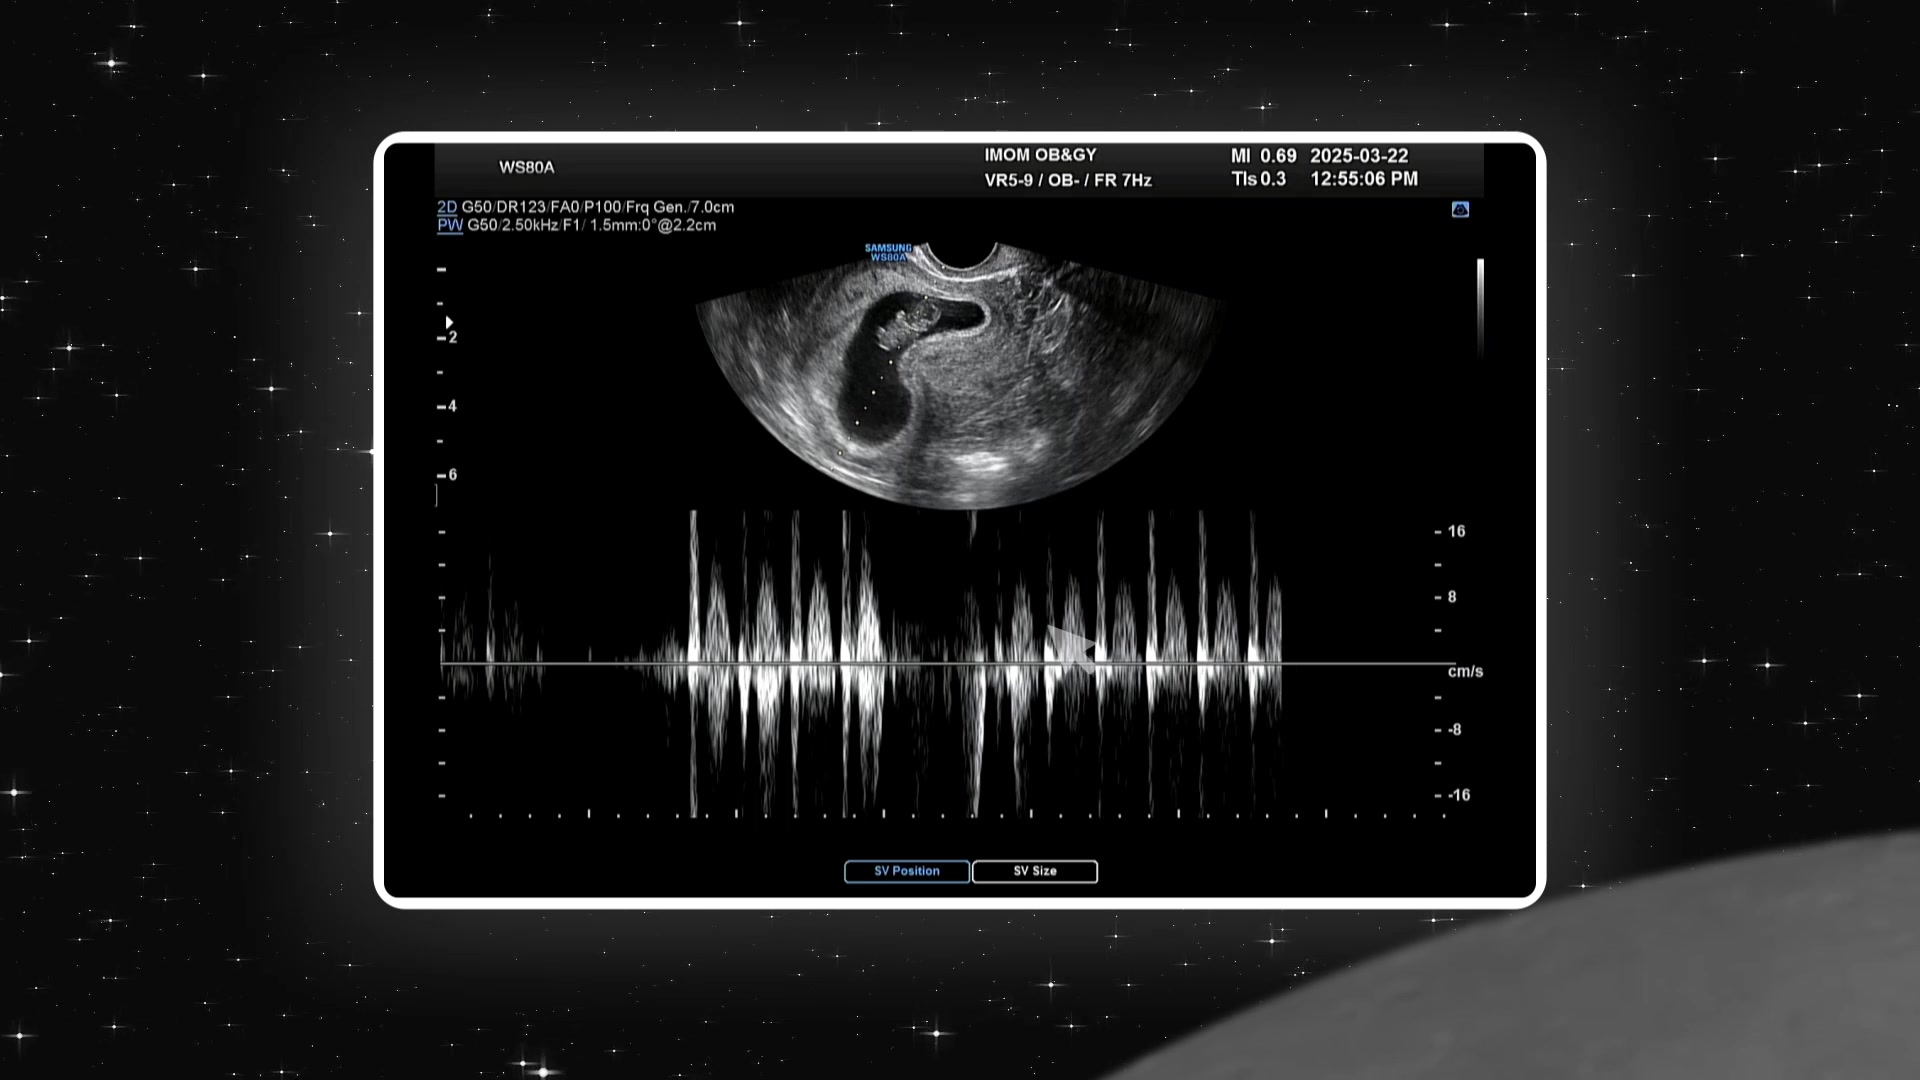The width and height of the screenshot is (1920, 1080).
Task: Click the 8 velocity scale label
Action: click(1452, 597)
